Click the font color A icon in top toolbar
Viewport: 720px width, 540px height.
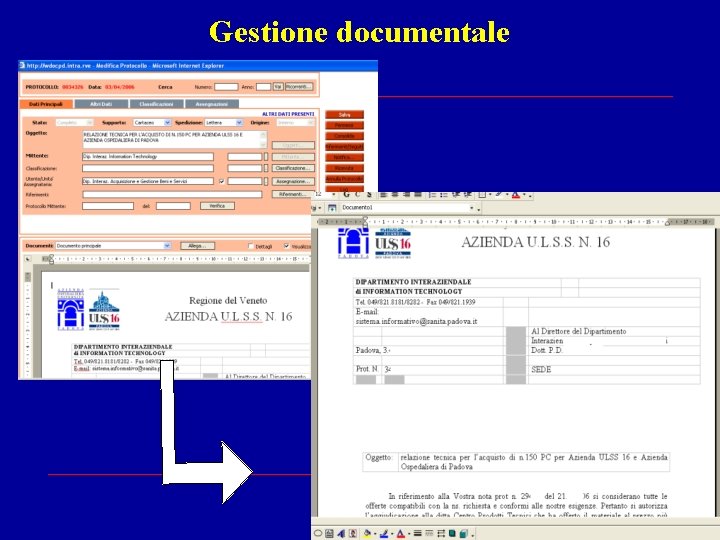point(516,195)
